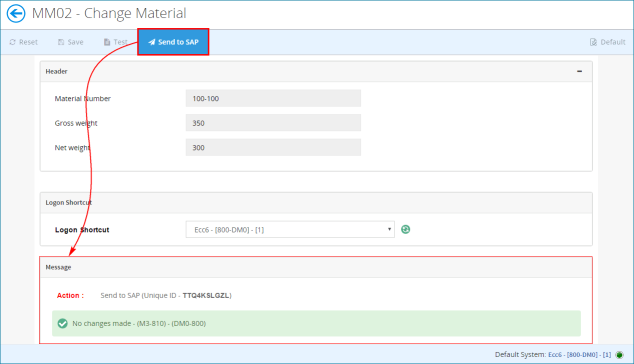Click the Material Number field

tap(273, 98)
